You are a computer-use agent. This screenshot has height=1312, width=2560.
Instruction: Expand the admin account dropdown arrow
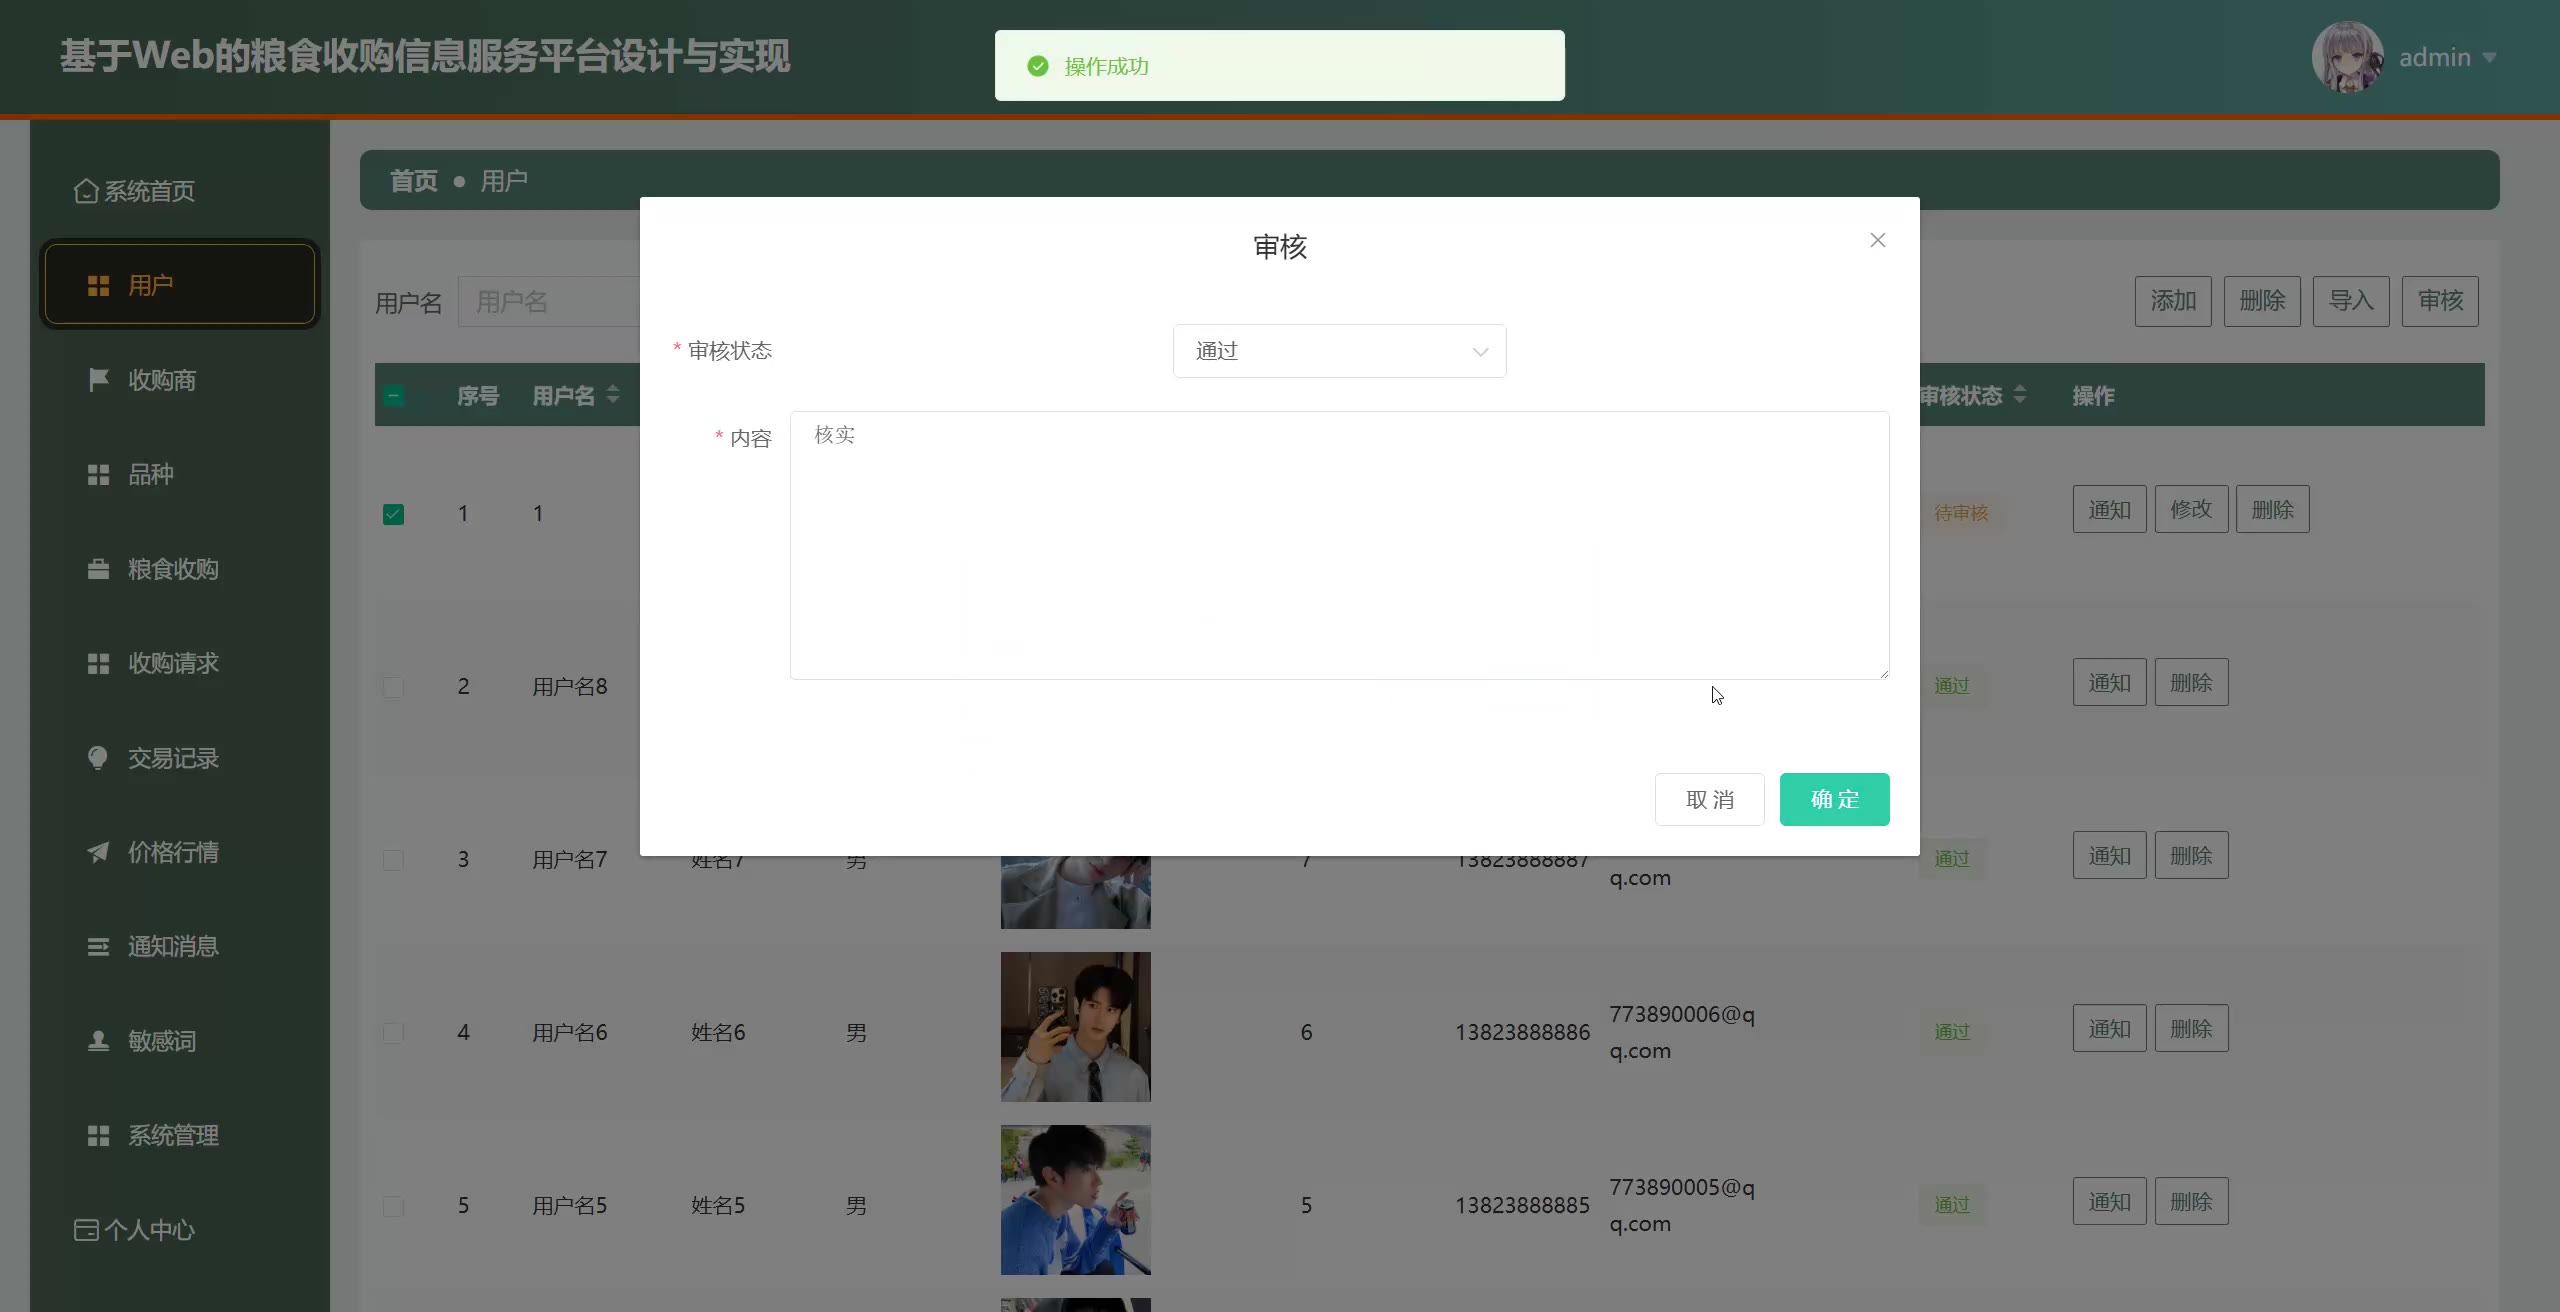[2489, 58]
